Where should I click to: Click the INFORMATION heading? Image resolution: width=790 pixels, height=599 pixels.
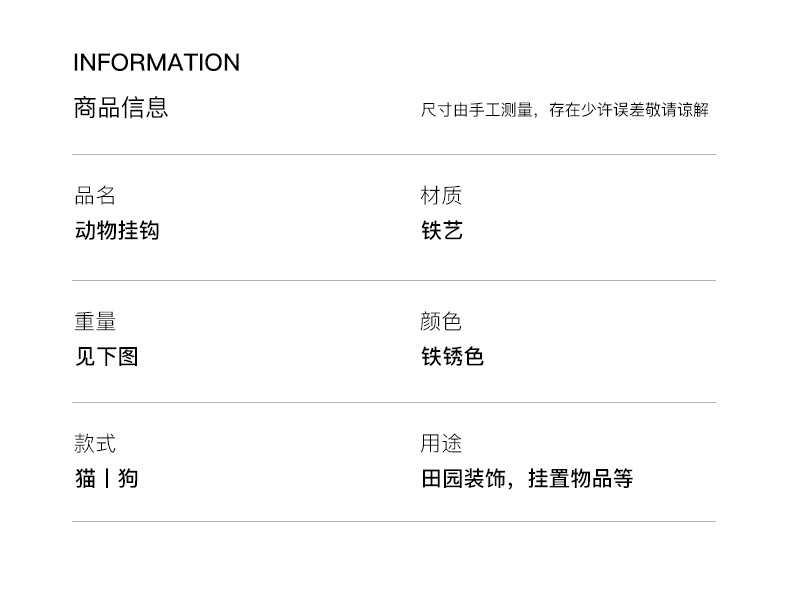156,63
